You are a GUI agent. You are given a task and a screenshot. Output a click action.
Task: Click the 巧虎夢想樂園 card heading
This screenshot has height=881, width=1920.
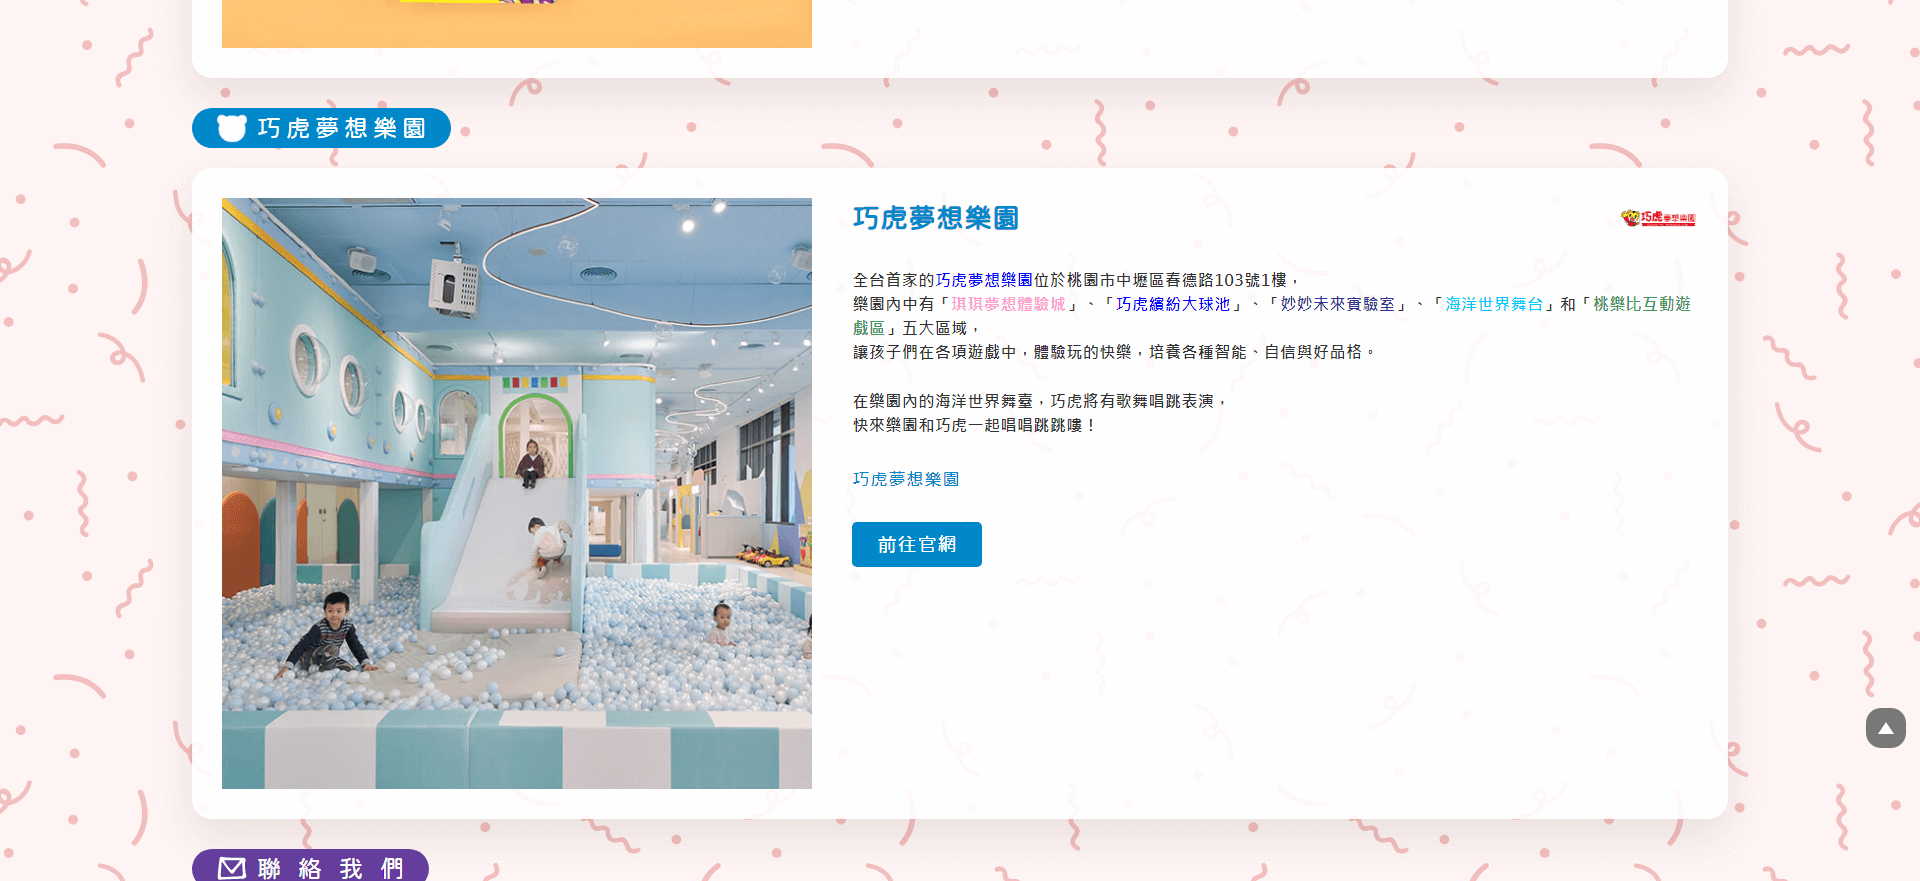click(x=936, y=218)
